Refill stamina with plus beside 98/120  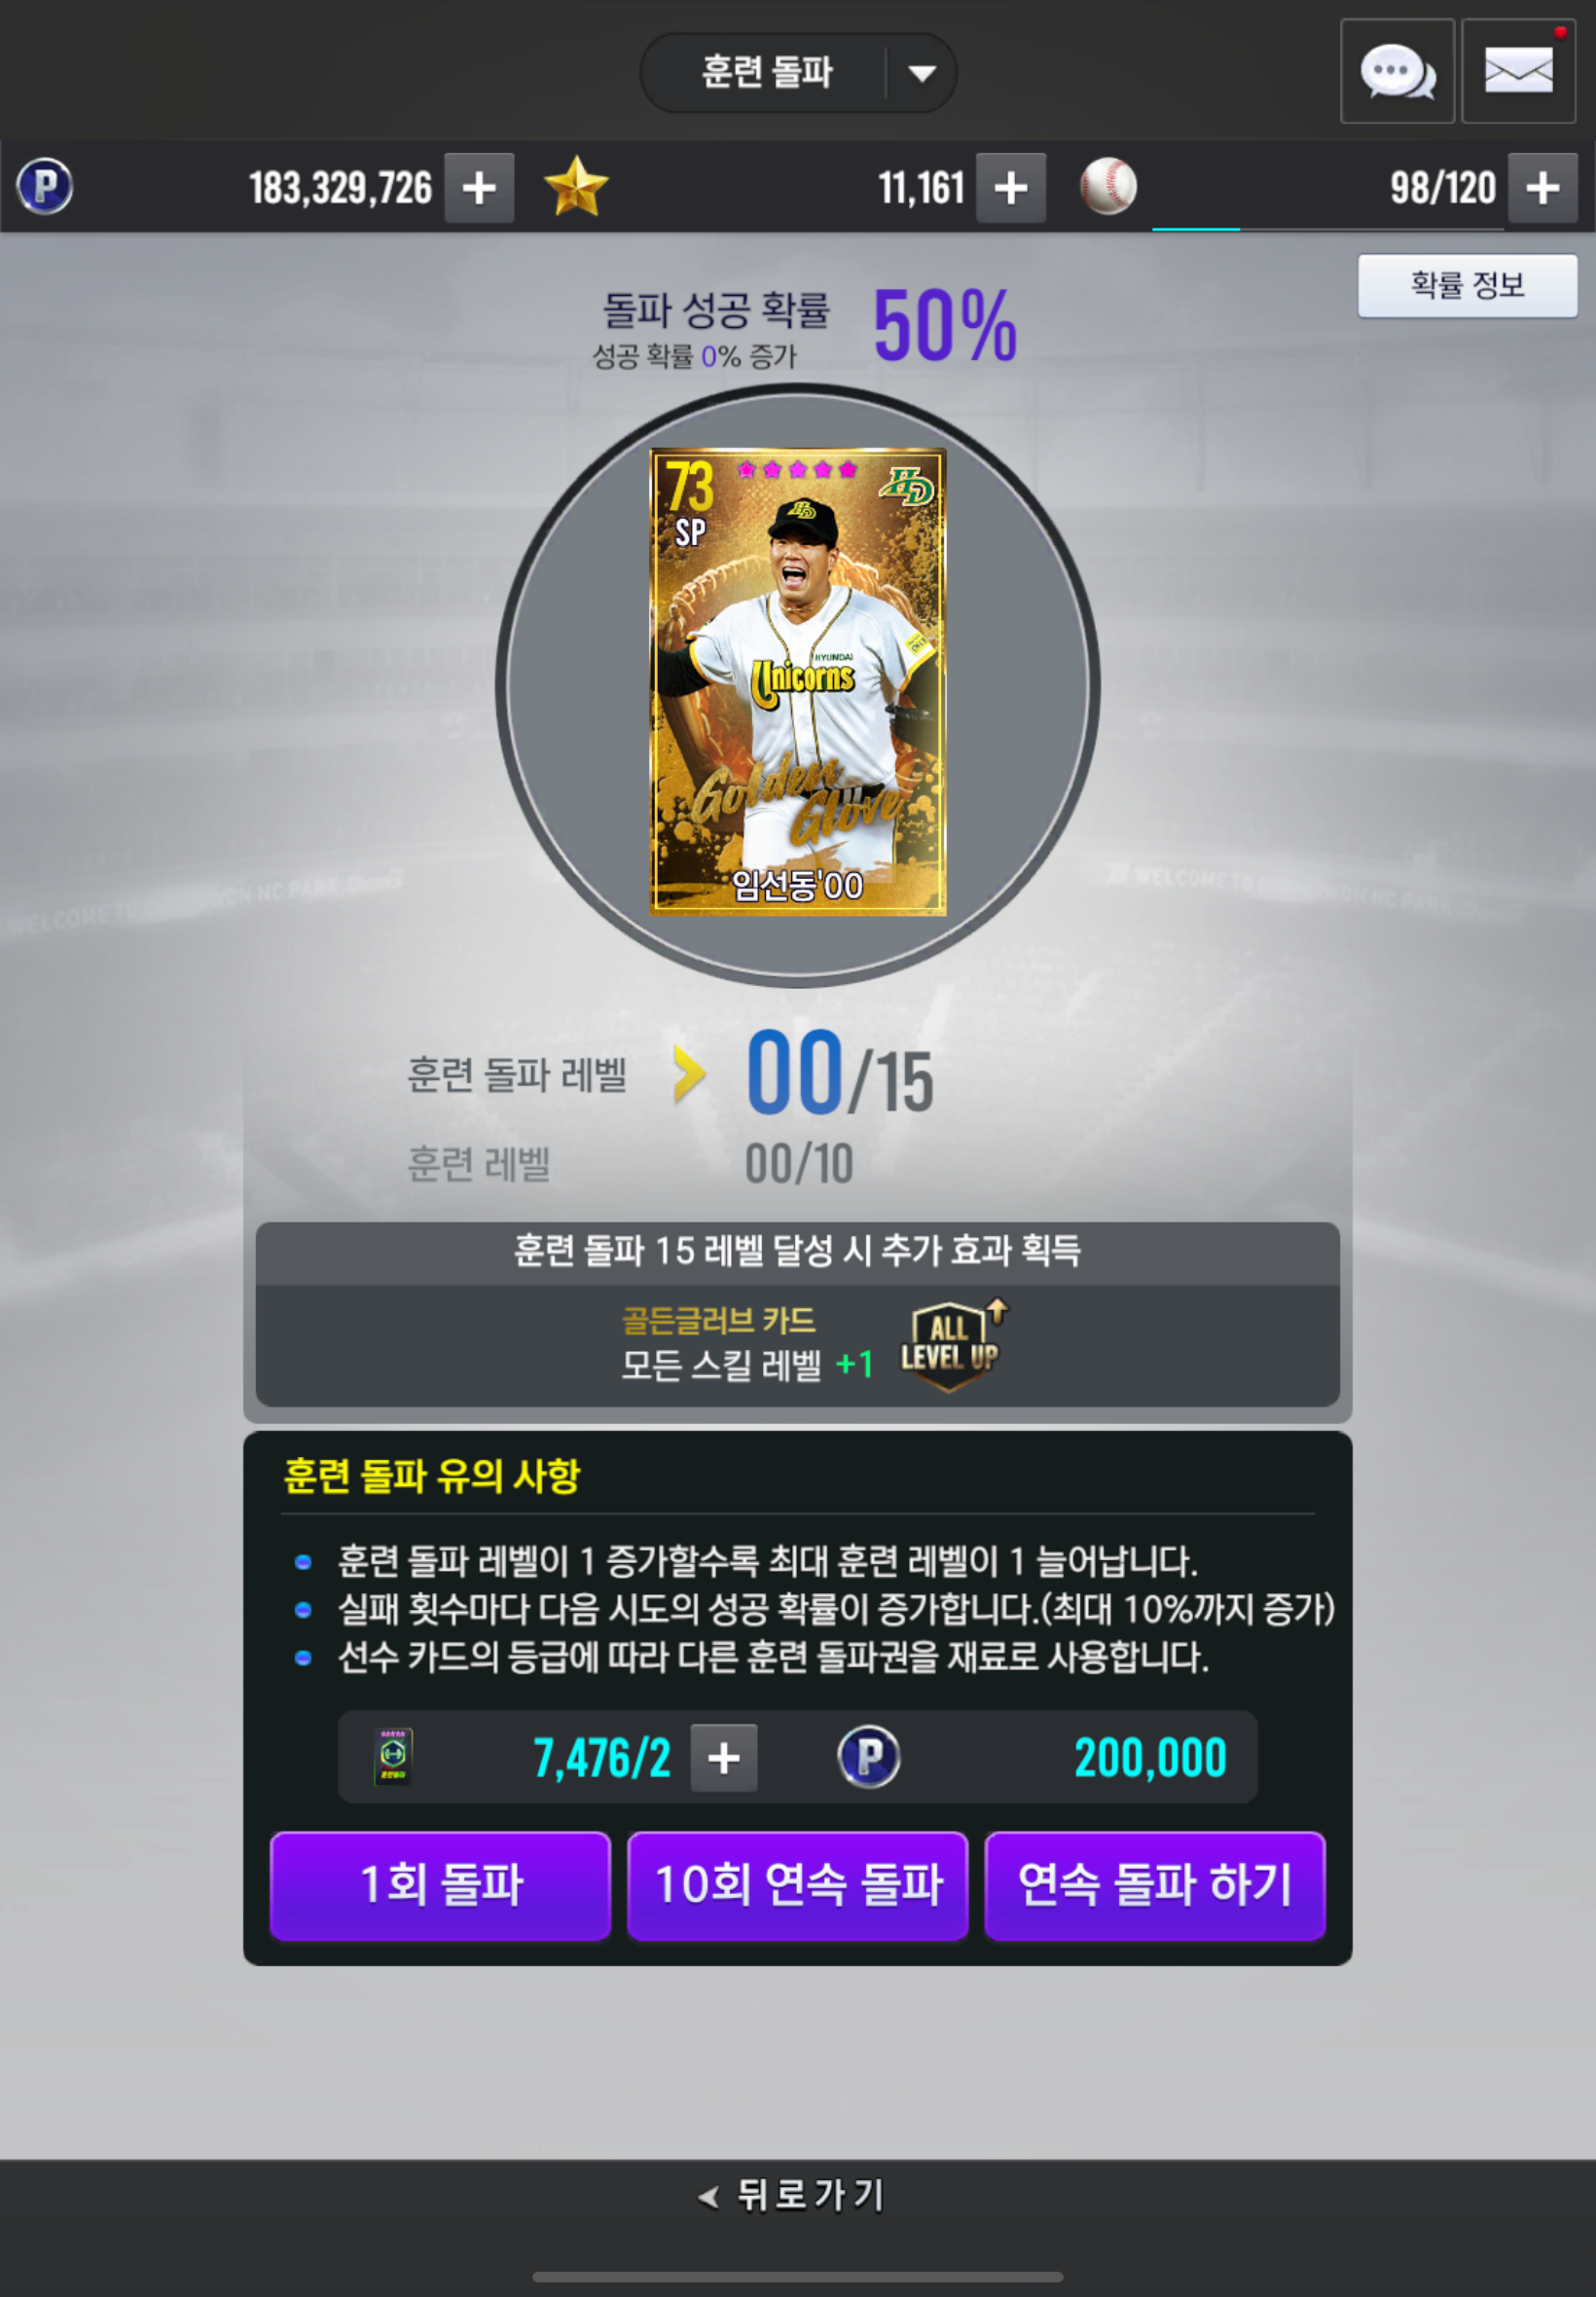(1543, 188)
